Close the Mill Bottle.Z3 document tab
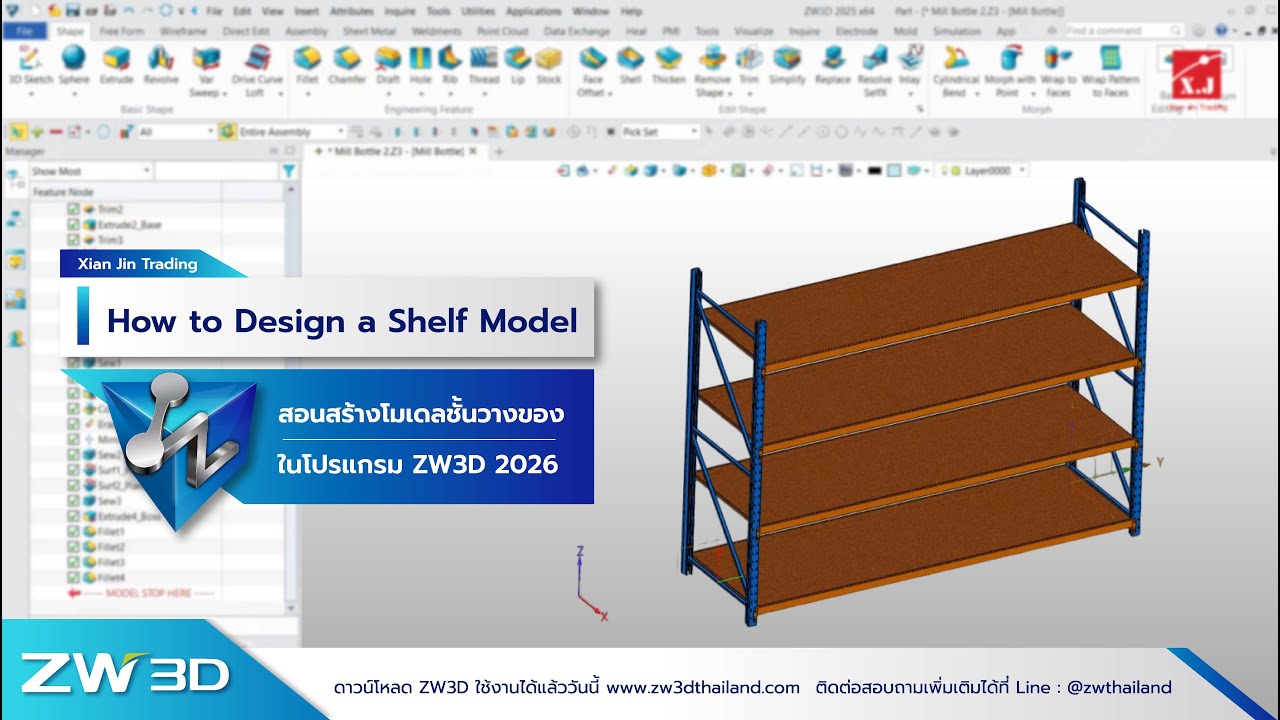Image resolution: width=1280 pixels, height=720 pixels. point(474,151)
